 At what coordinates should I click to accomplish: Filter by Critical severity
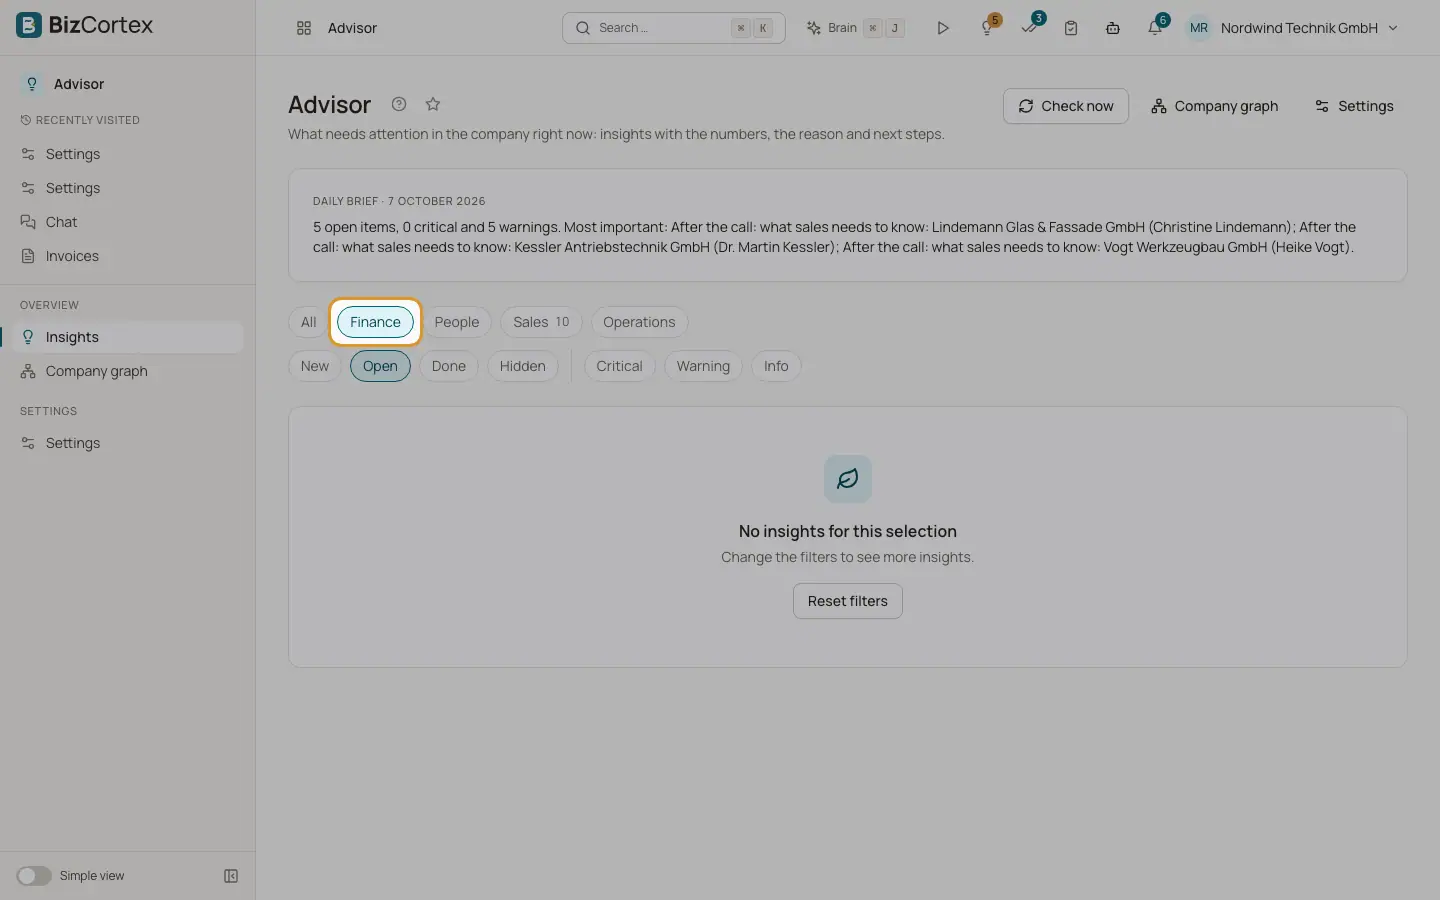pos(619,366)
